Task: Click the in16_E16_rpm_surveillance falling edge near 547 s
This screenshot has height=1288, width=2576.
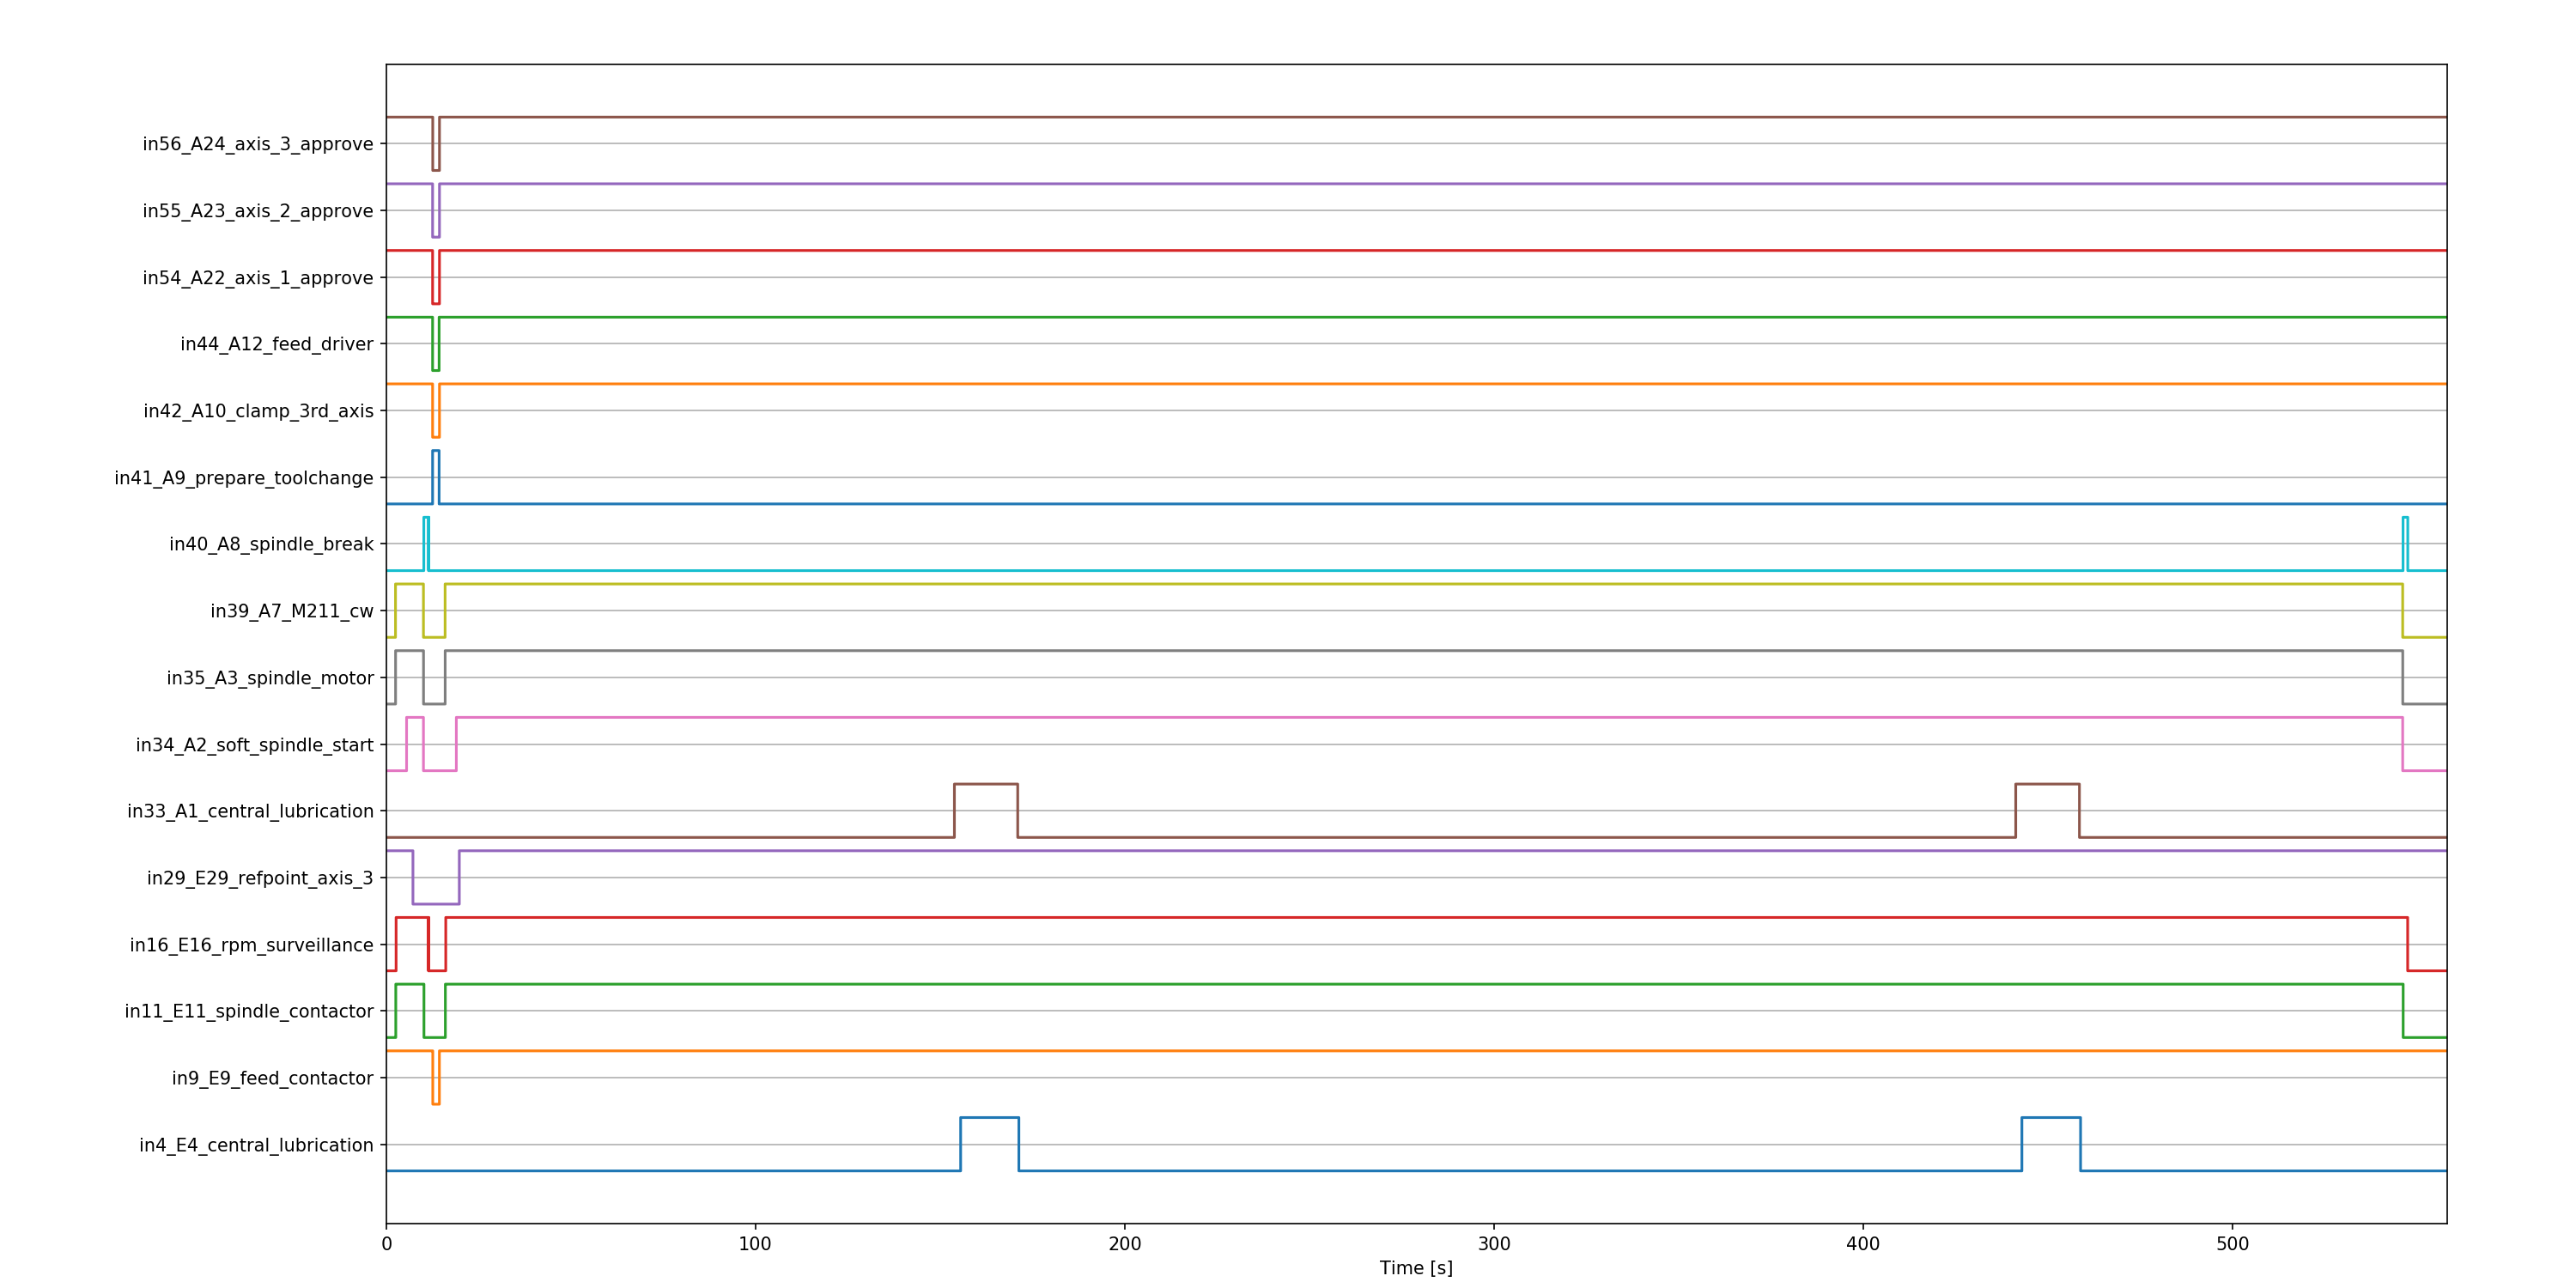Action: [x=2407, y=944]
